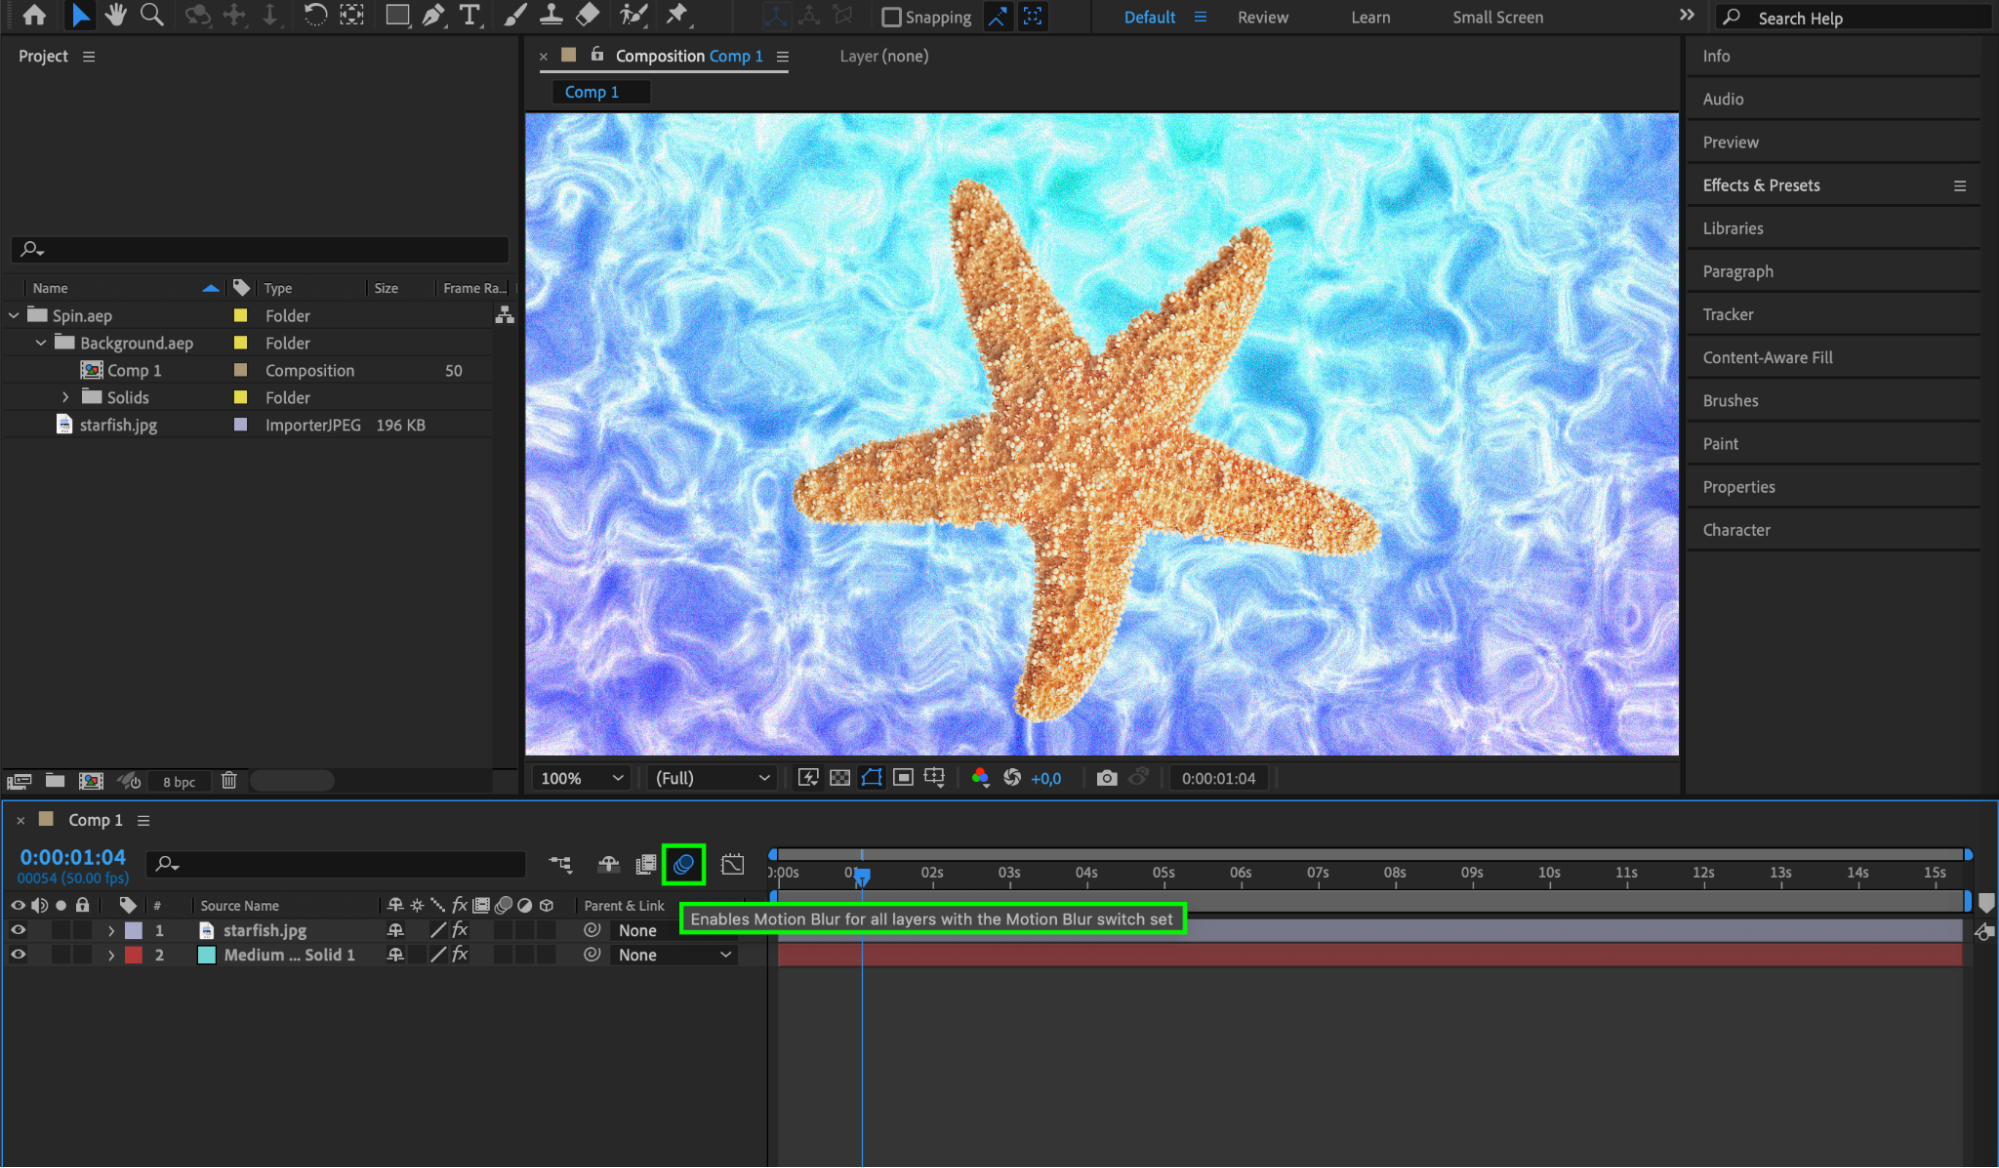The width and height of the screenshot is (1999, 1168).
Task: Select the Clone Stamp tool
Action: click(551, 15)
